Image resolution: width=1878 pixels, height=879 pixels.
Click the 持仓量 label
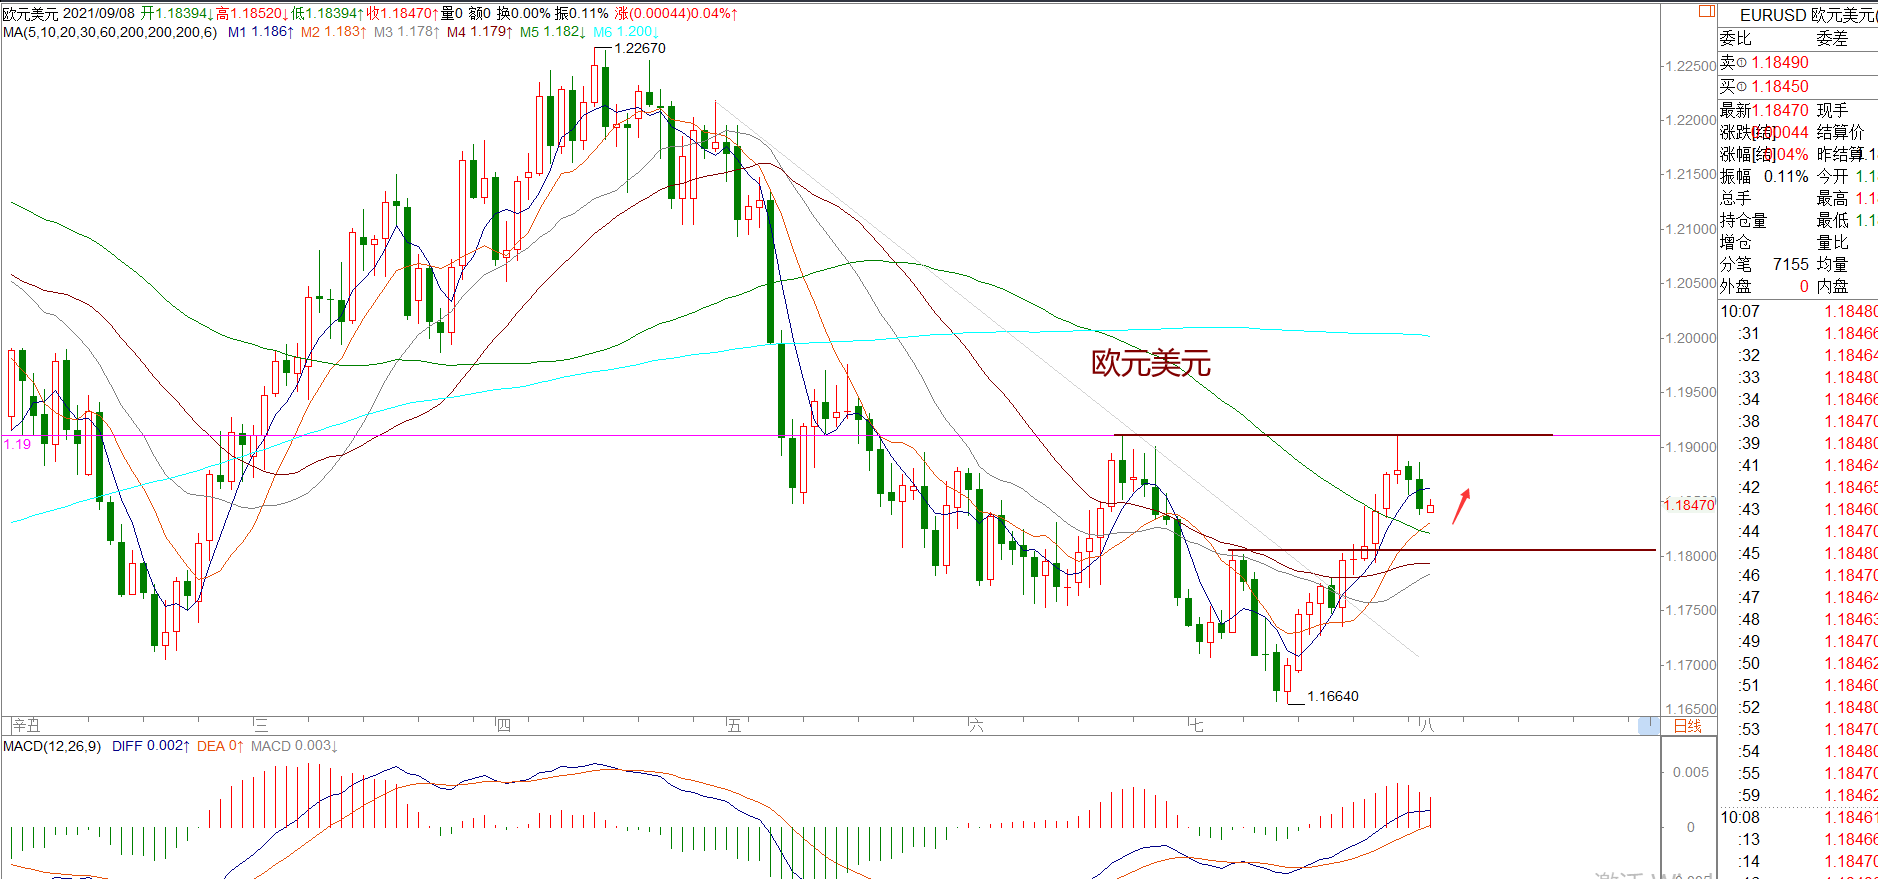tap(1744, 220)
